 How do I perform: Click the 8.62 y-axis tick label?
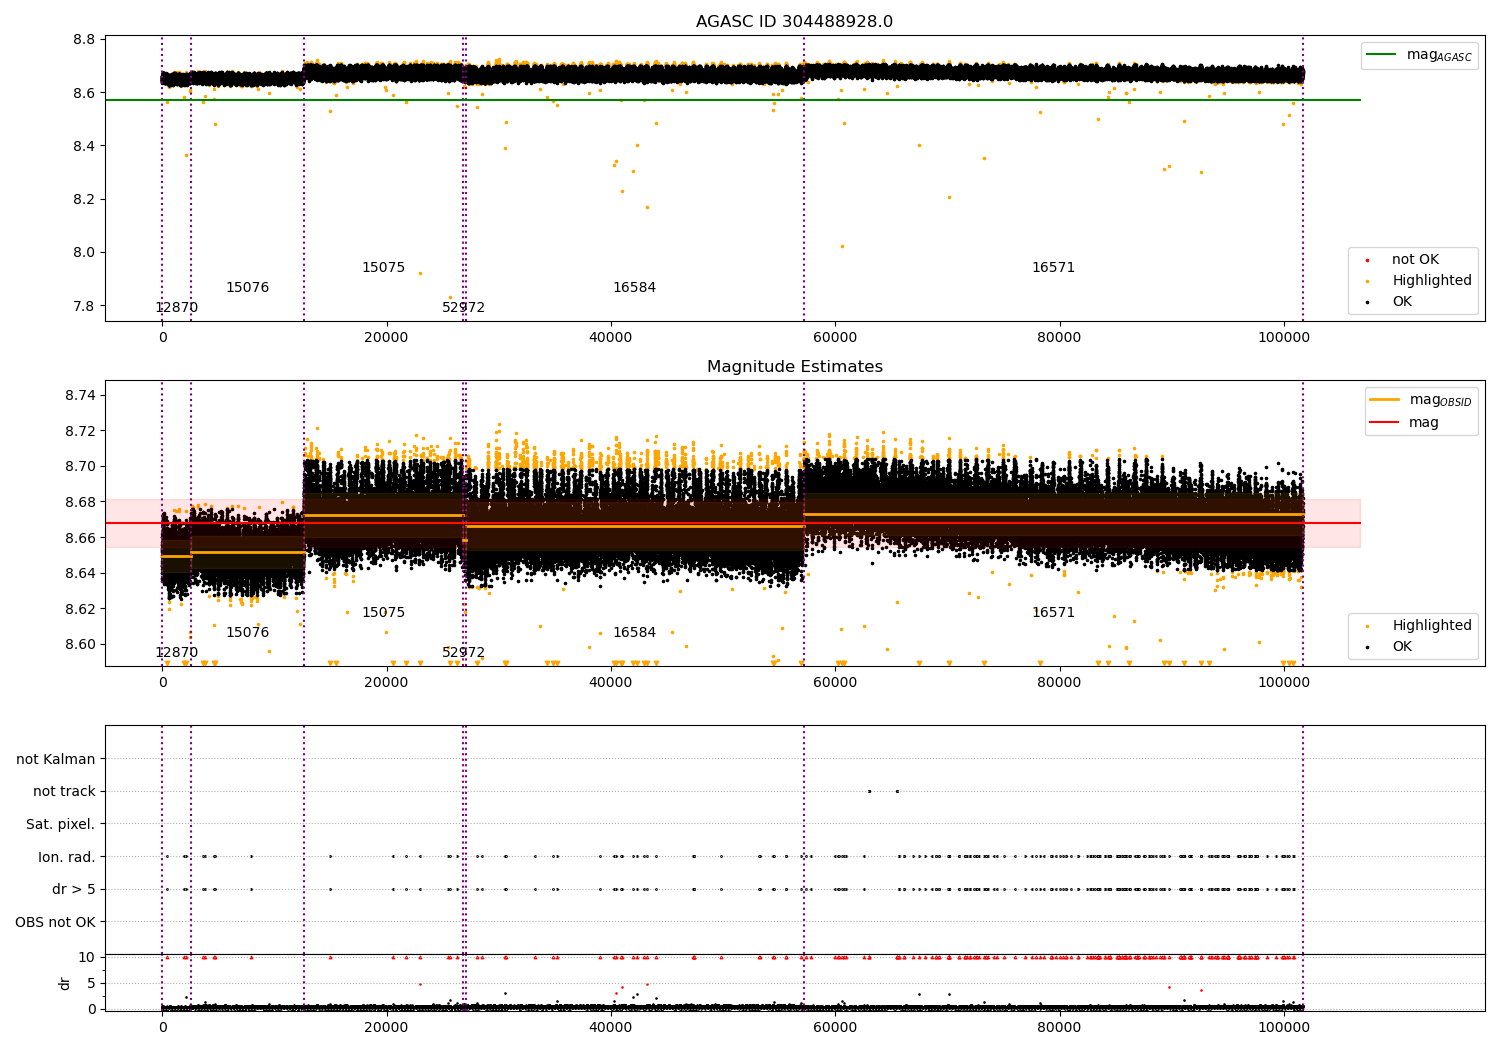[80, 608]
